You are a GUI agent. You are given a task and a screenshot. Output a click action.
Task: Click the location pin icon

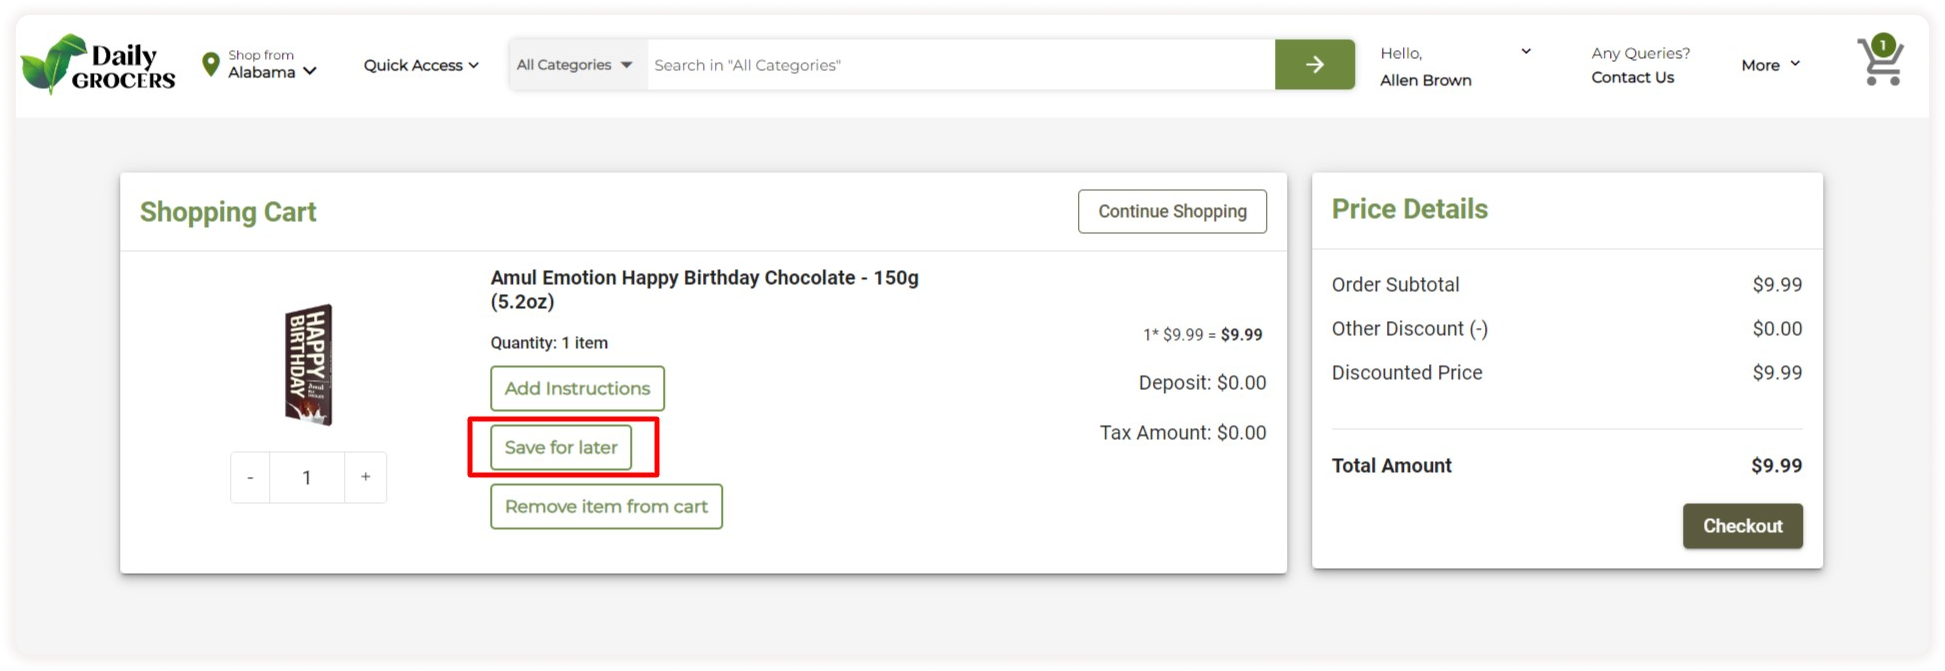click(x=210, y=65)
